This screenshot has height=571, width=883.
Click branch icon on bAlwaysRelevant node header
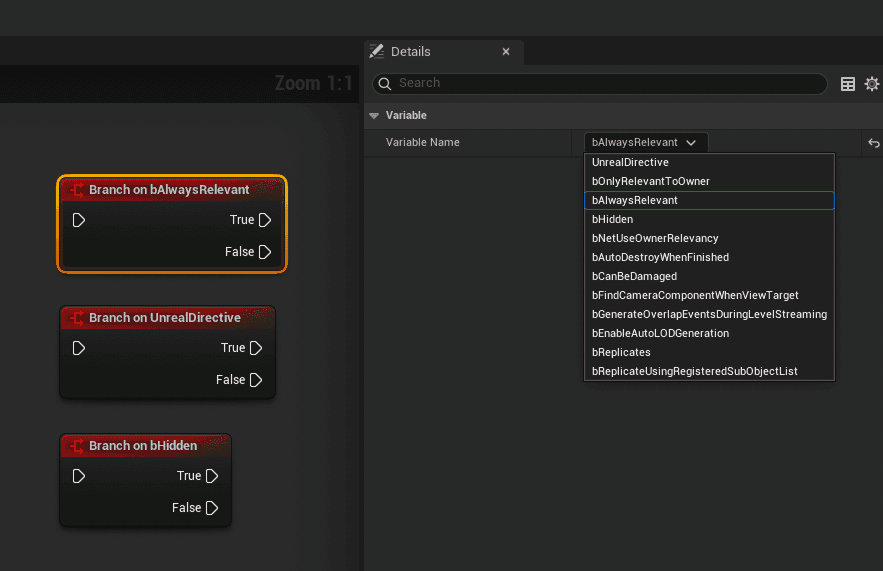(x=77, y=190)
